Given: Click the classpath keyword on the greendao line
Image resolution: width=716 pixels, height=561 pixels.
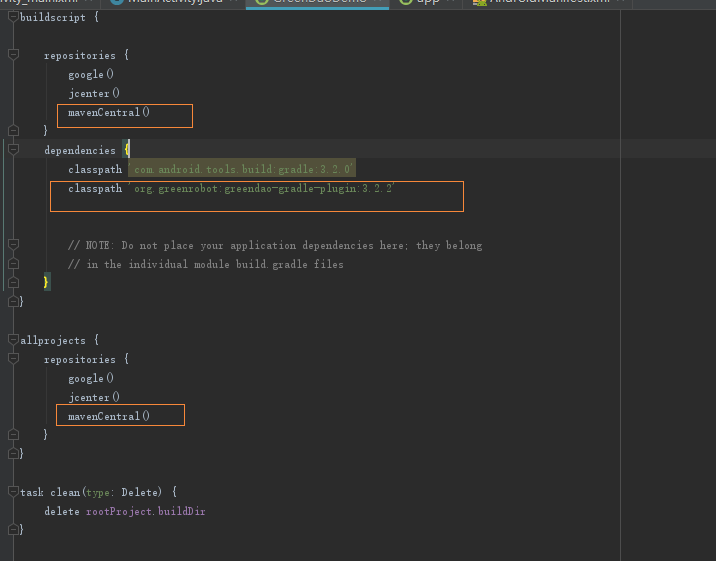Looking at the screenshot, I should point(95,189).
